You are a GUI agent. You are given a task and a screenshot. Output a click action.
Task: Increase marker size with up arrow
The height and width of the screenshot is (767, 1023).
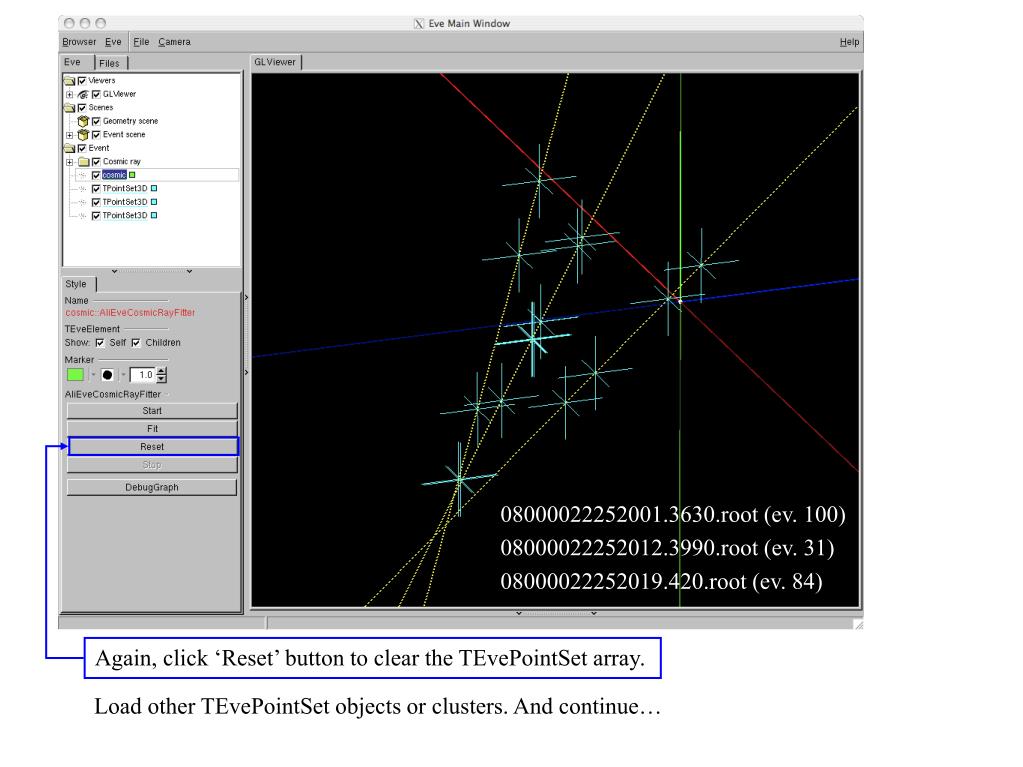tap(162, 371)
